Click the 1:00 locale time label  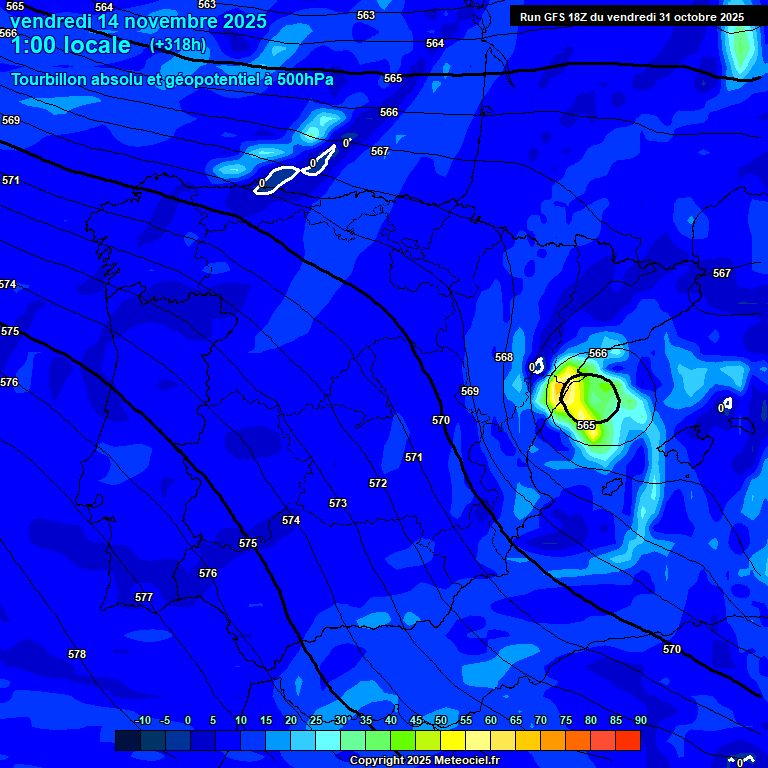[70, 45]
